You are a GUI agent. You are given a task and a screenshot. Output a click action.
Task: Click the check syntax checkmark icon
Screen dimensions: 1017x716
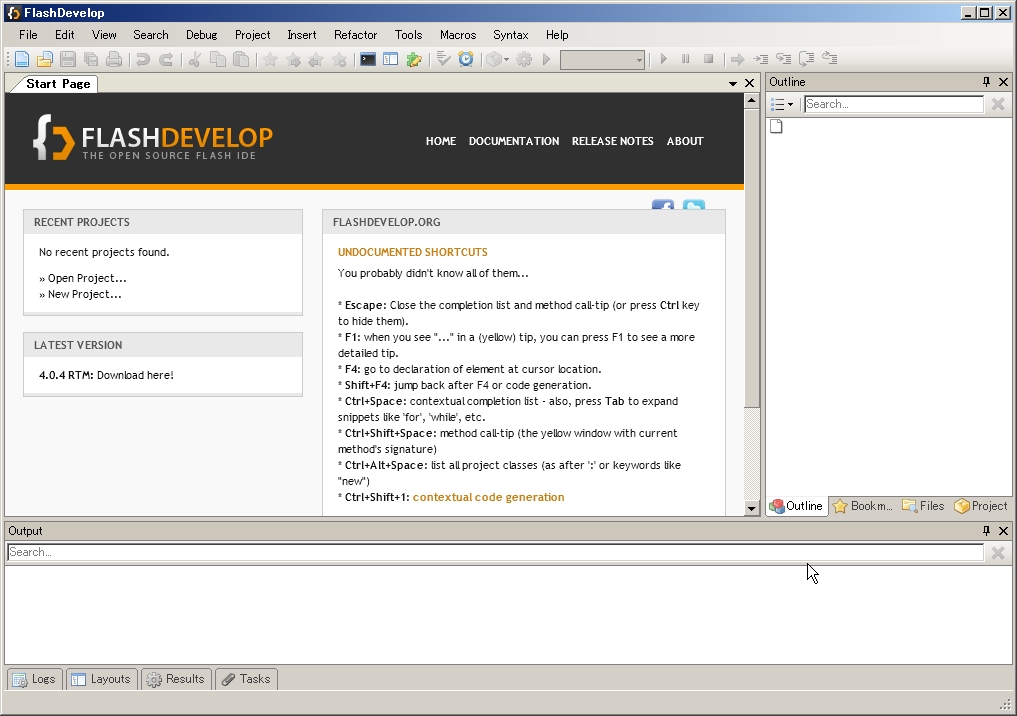pyautogui.click(x=444, y=60)
